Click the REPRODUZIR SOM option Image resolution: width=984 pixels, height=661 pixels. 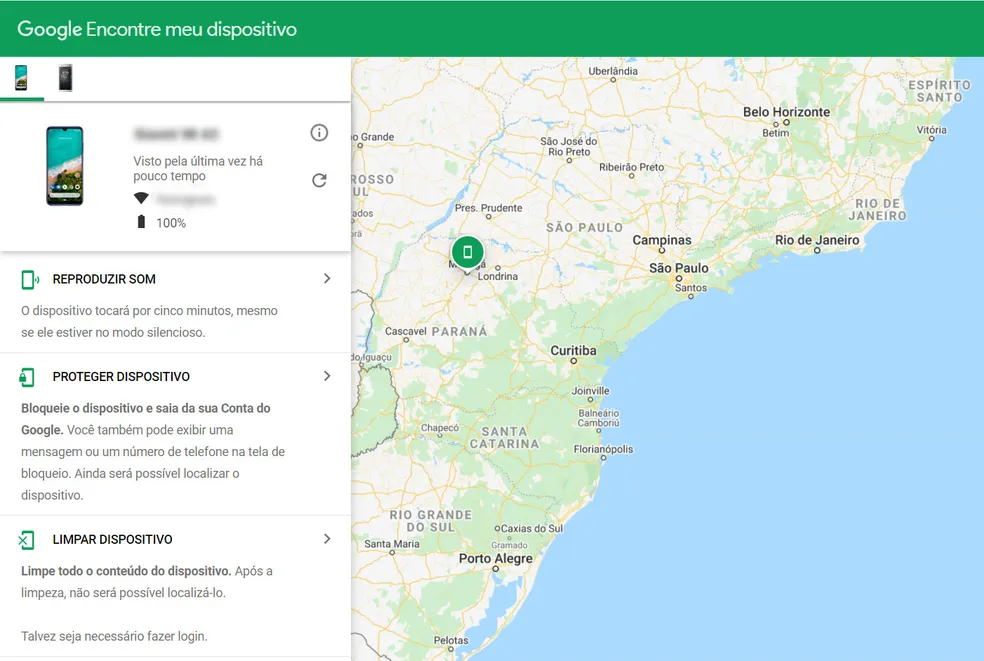[x=104, y=279]
